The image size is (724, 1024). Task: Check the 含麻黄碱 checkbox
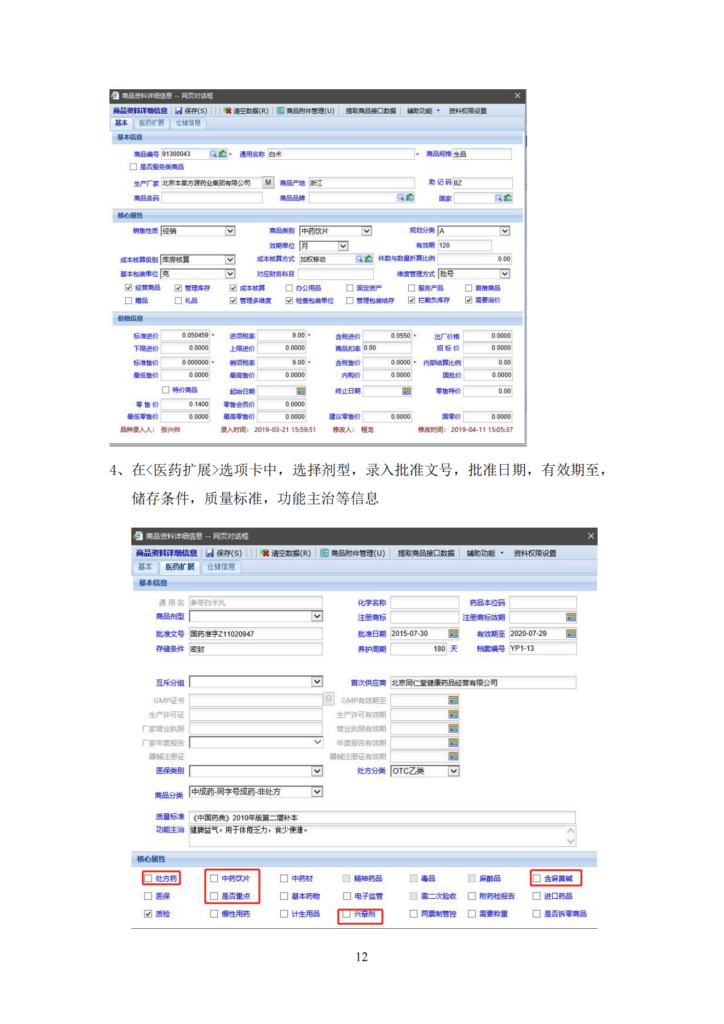click(537, 879)
